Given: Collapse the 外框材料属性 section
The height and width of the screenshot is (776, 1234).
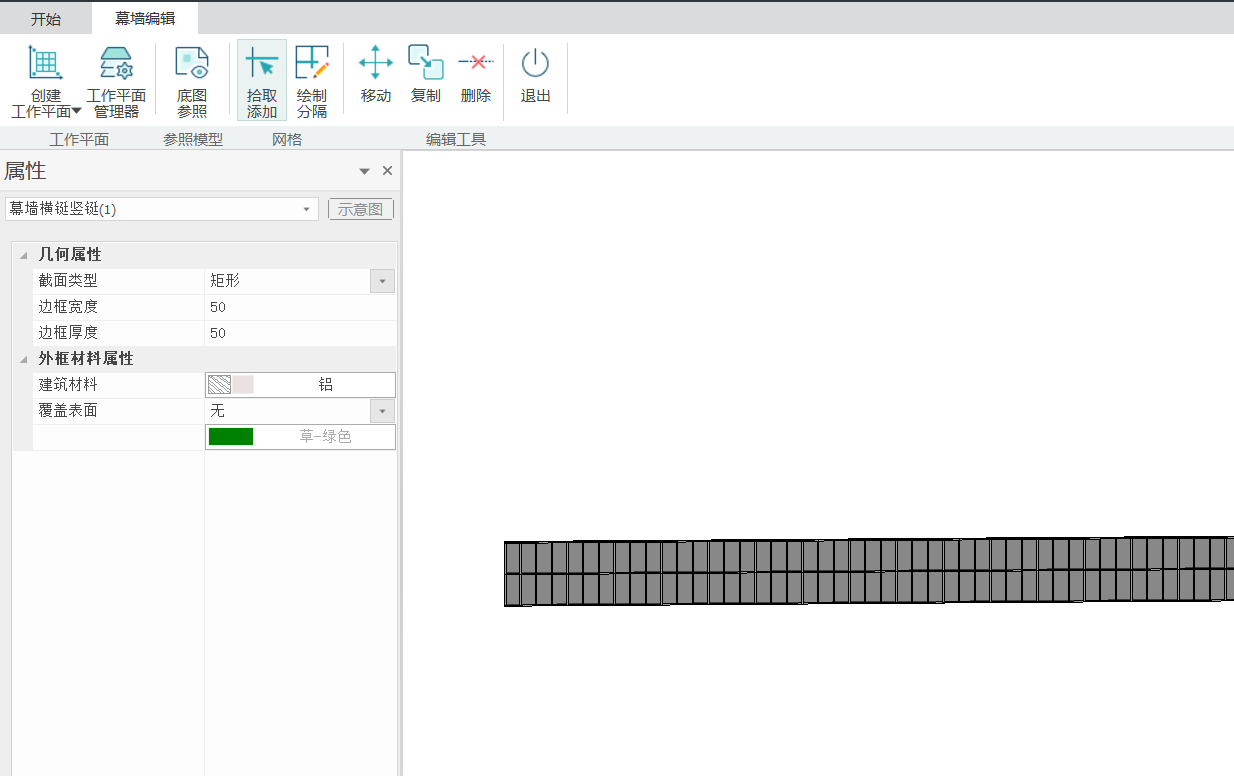Looking at the screenshot, I should point(23,360).
